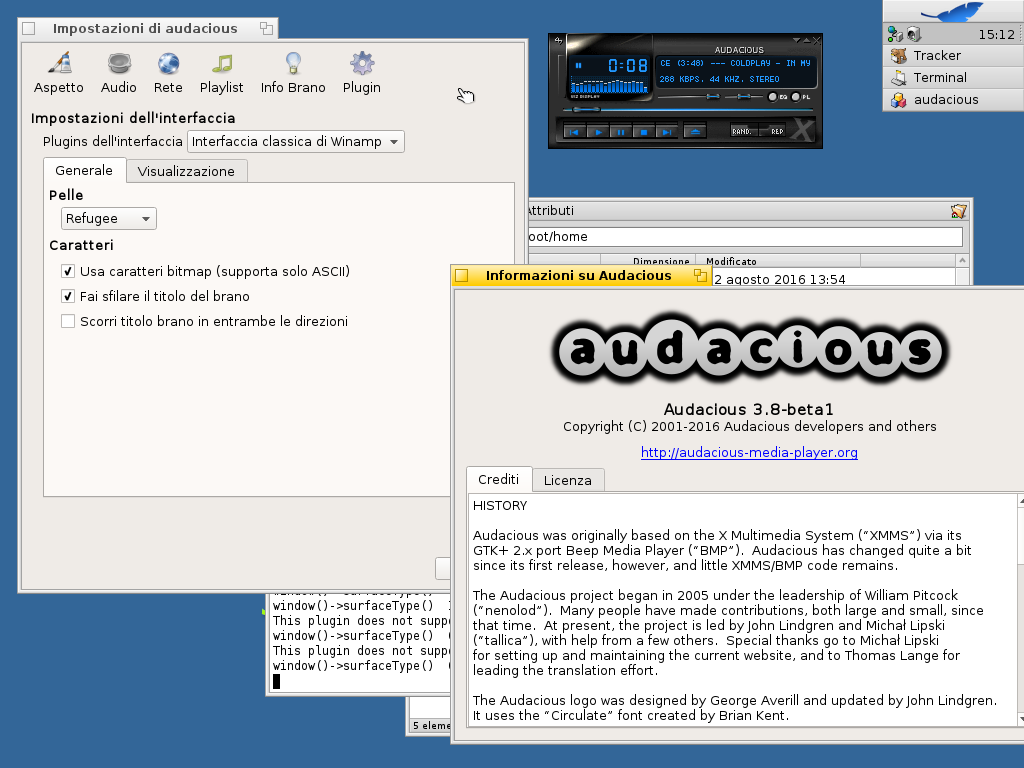
Task: Toggle the RAND. shuffle button
Action: pyautogui.click(x=744, y=131)
